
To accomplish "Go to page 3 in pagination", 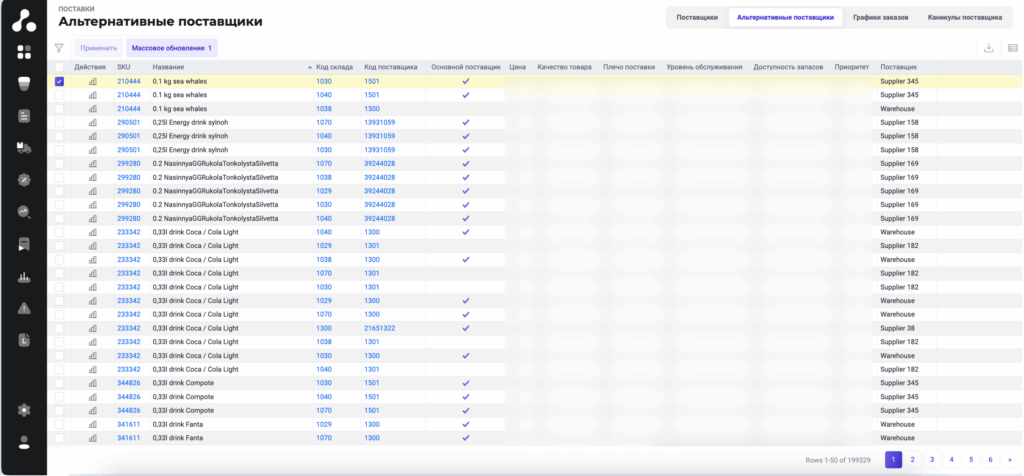I will (932, 459).
